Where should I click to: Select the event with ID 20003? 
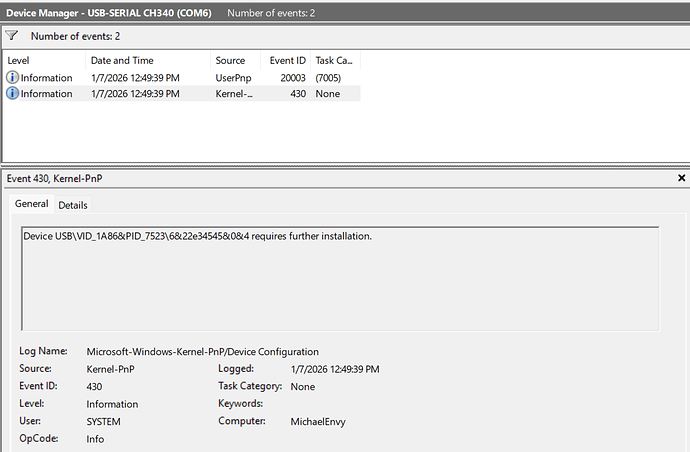pyautogui.click(x=180, y=77)
